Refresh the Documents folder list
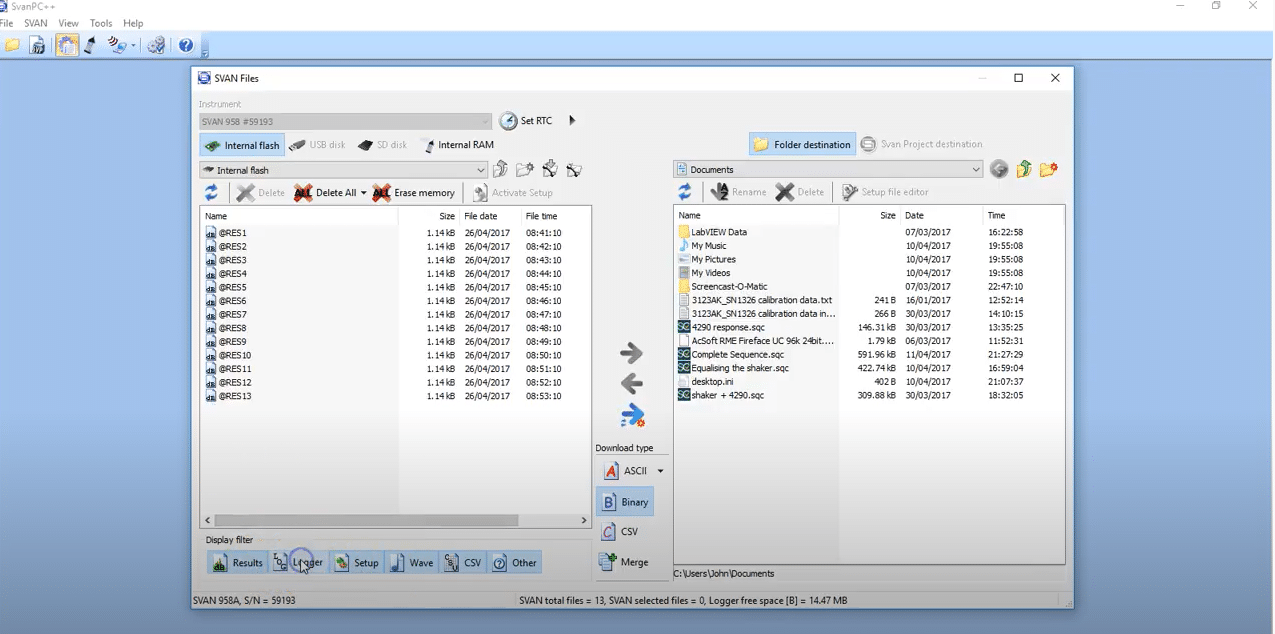Screen dimensions: 1275x634 coord(685,192)
